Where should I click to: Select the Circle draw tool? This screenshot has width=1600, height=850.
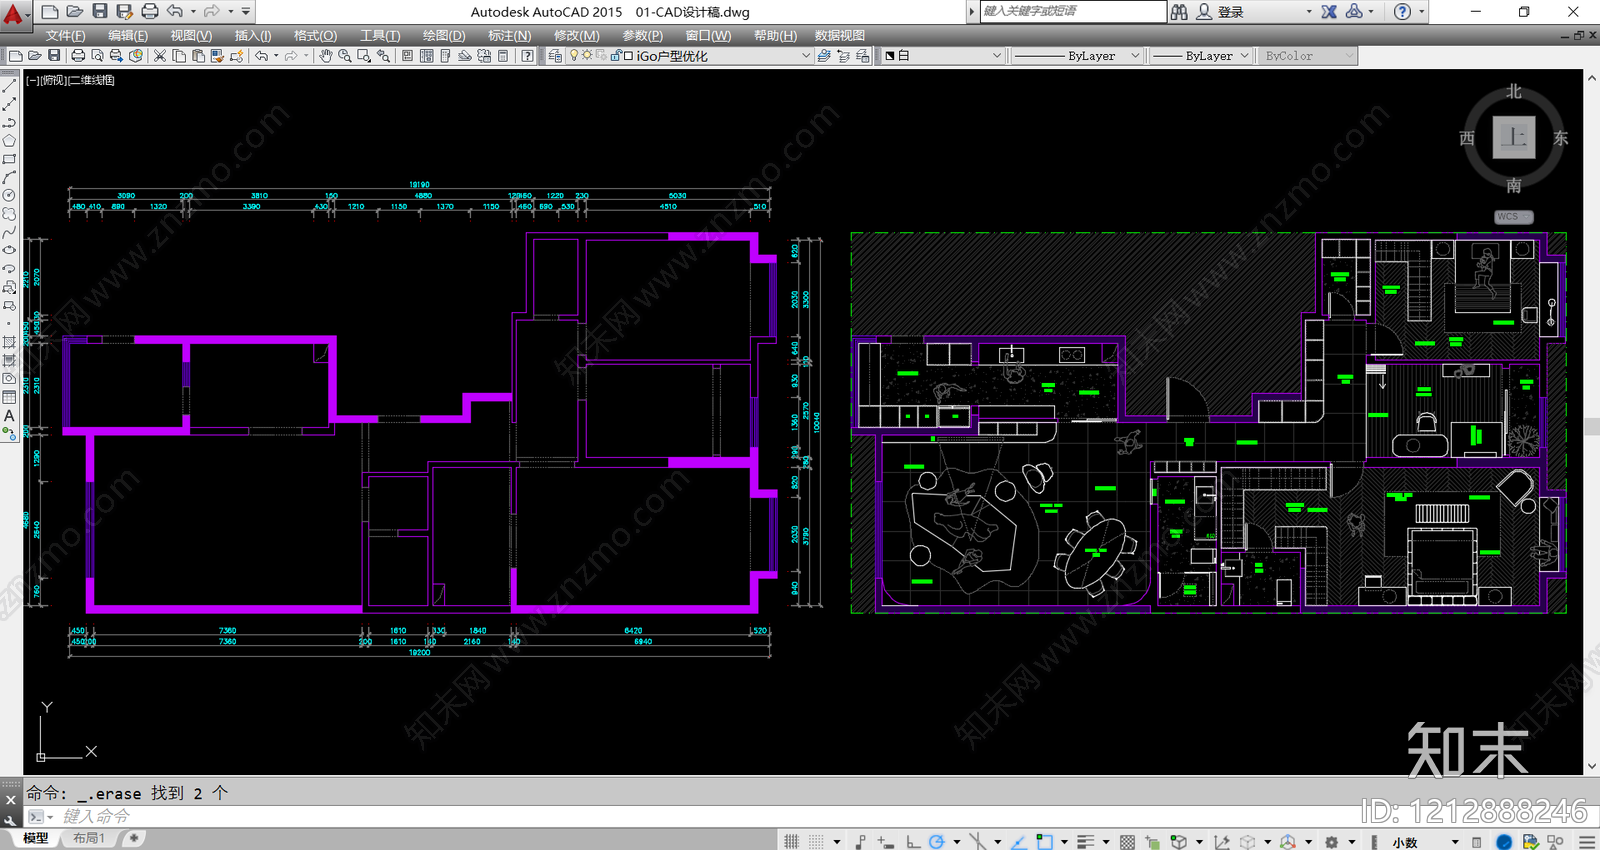pyautogui.click(x=9, y=195)
